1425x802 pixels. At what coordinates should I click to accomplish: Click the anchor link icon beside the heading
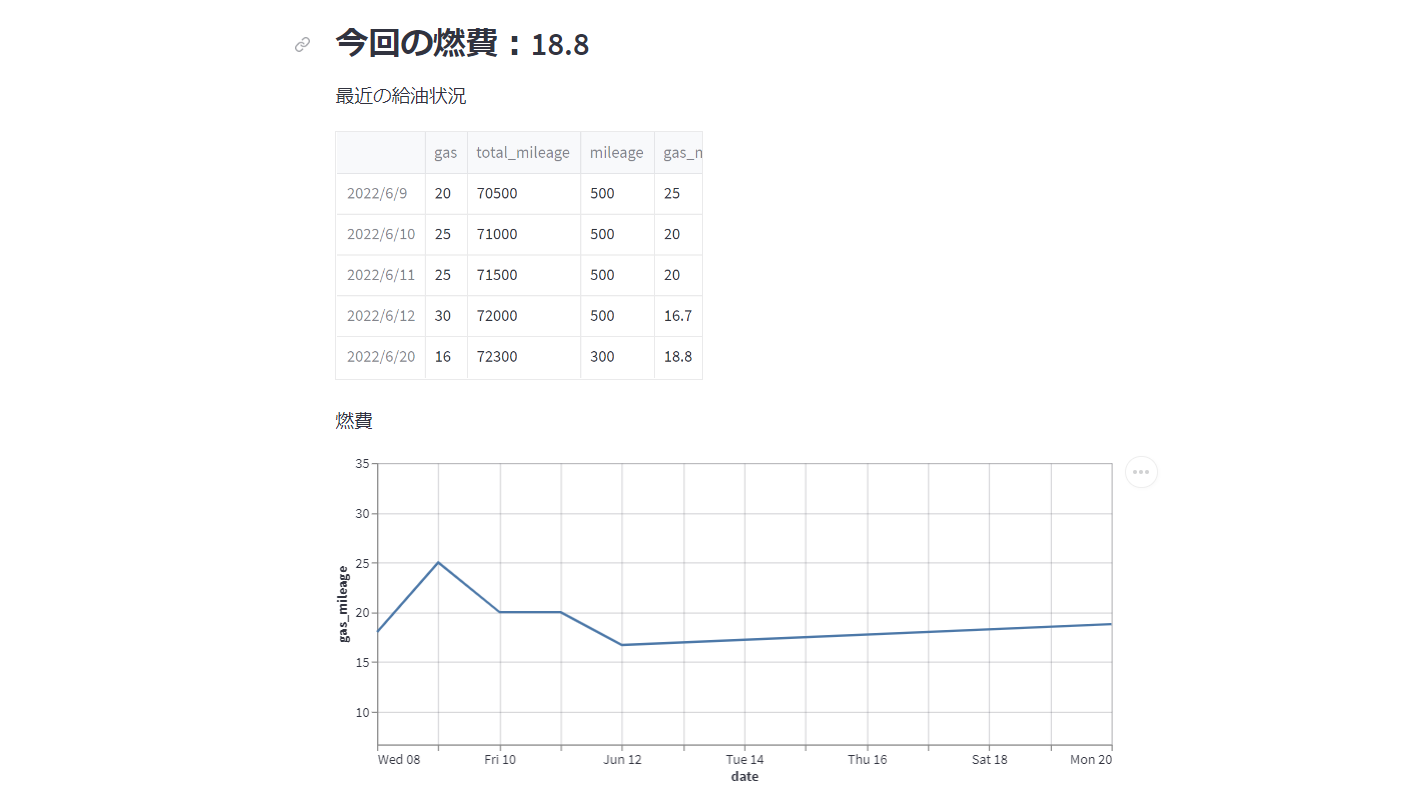(301, 44)
